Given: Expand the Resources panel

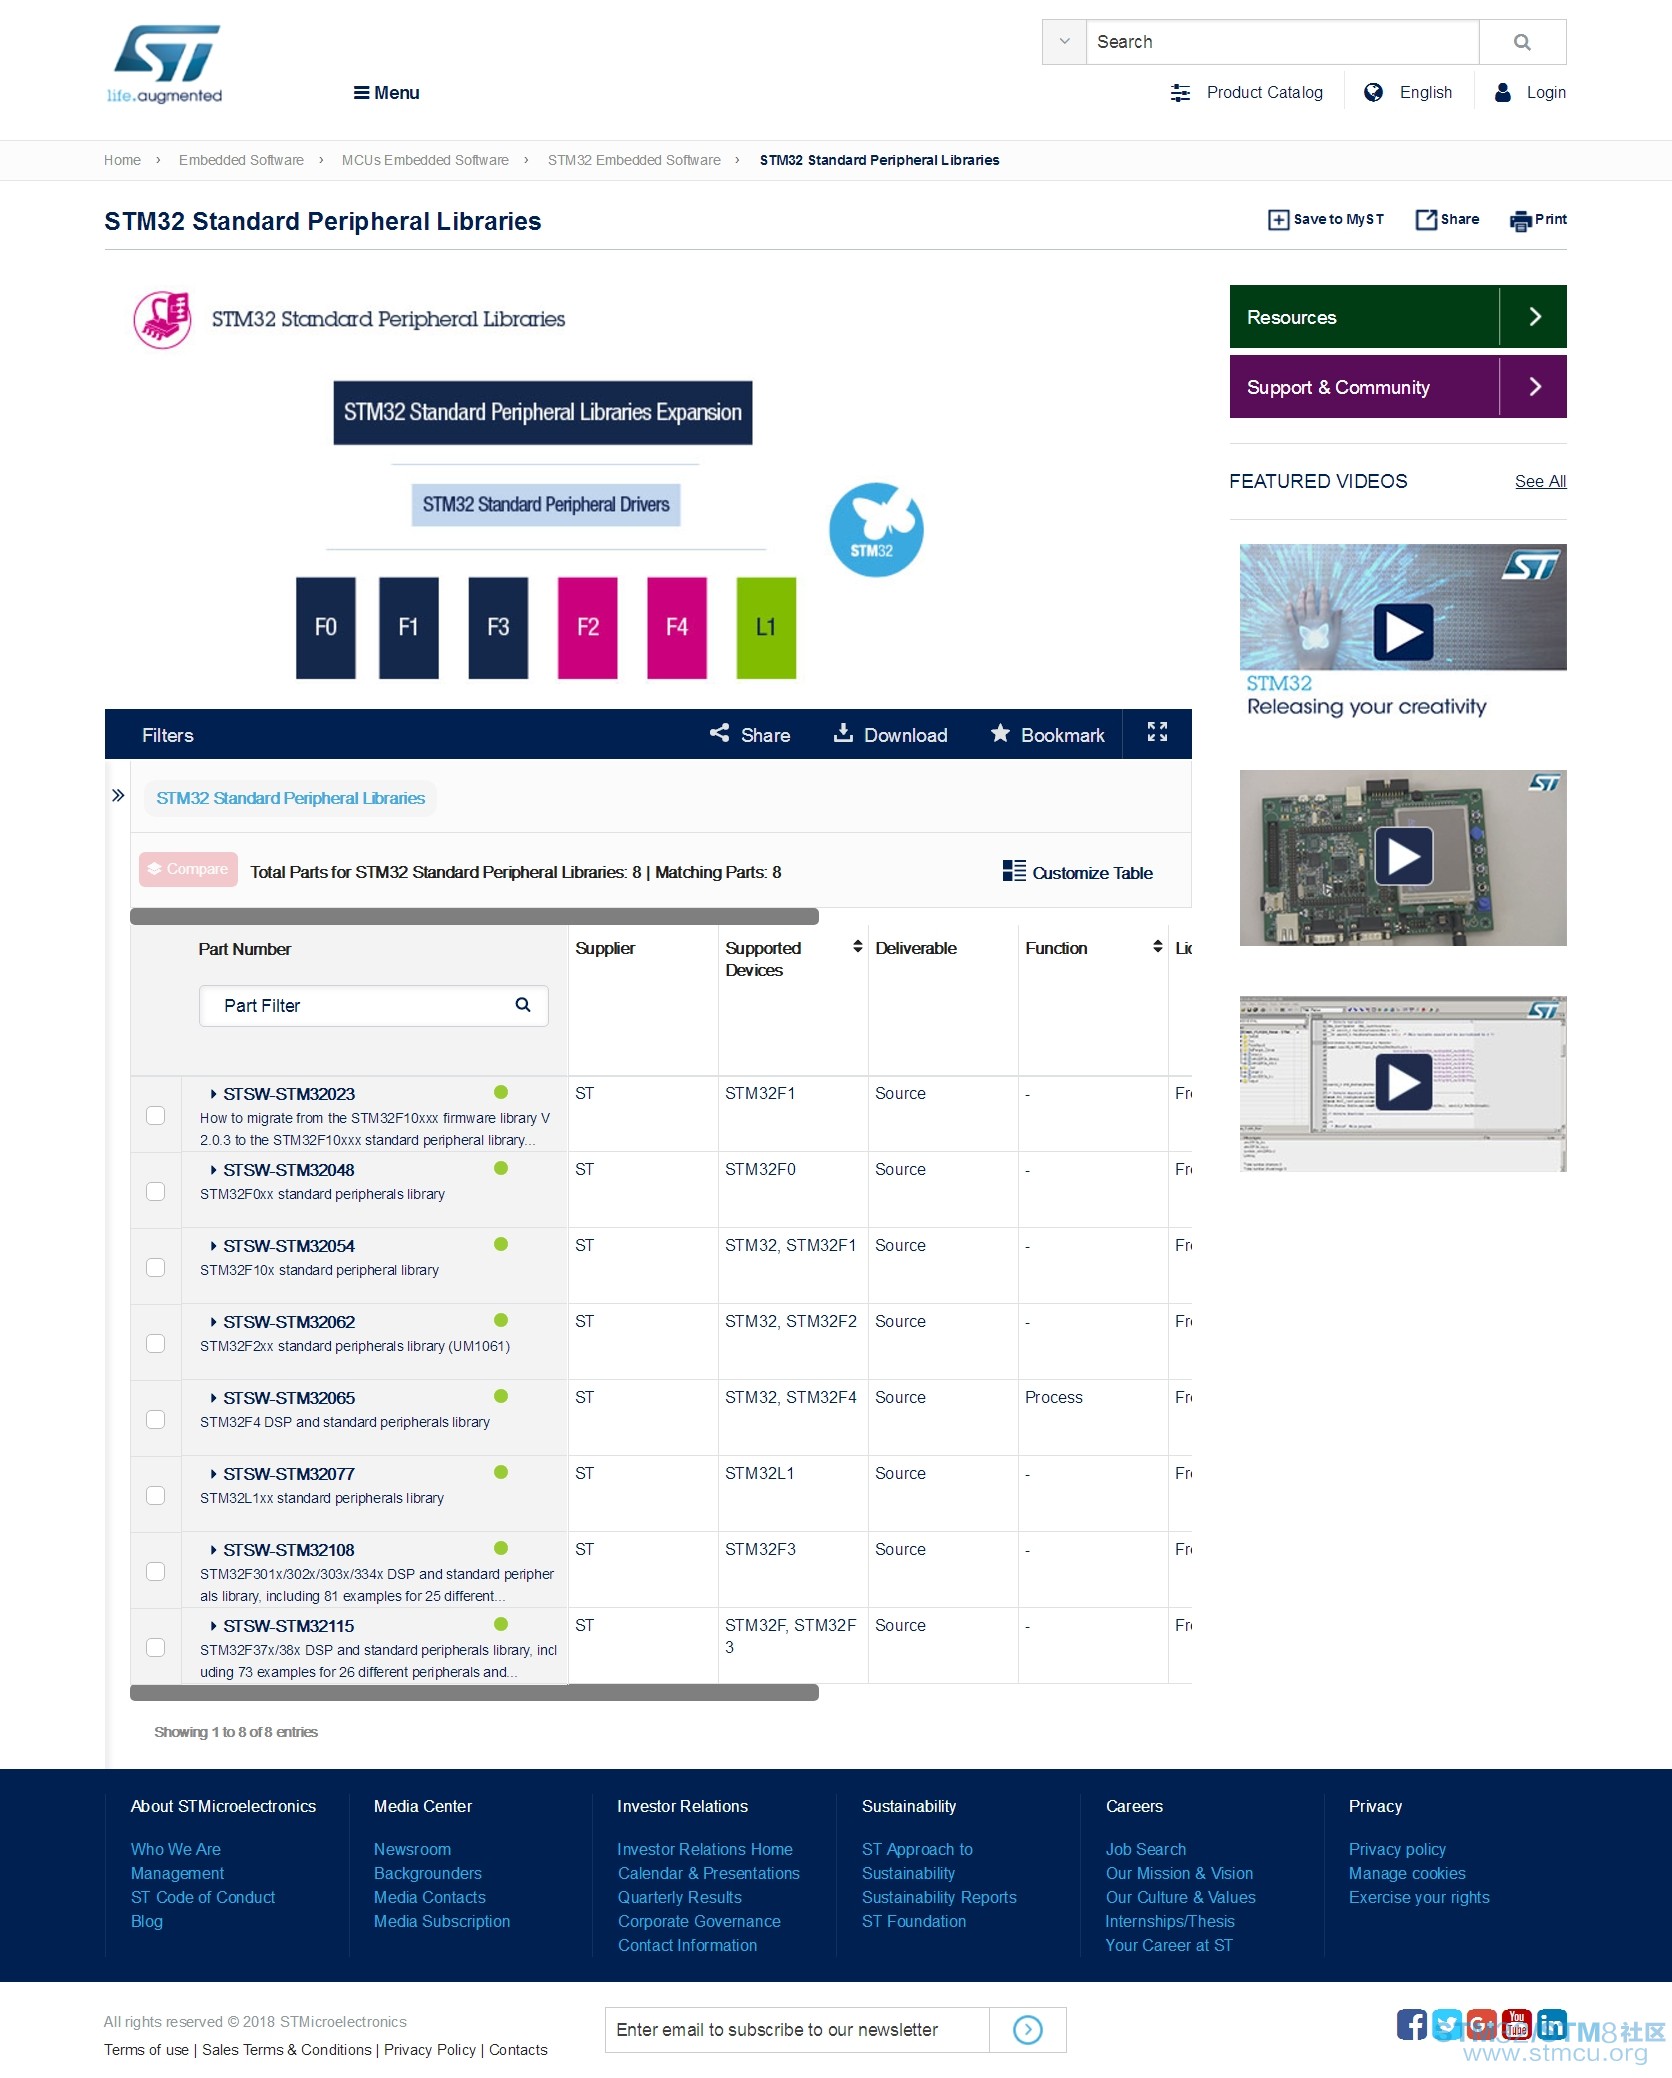Looking at the screenshot, I should point(1398,317).
